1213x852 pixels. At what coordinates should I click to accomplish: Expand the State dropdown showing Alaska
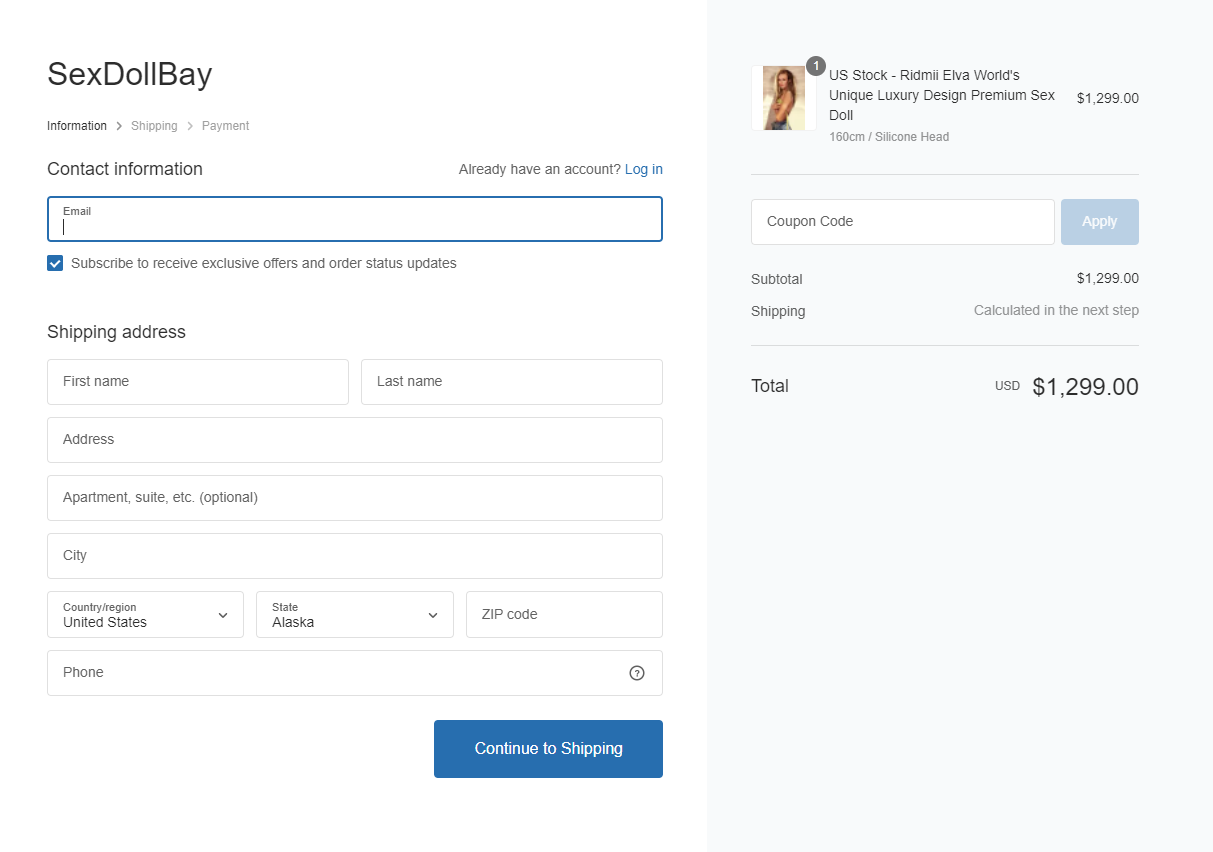pyautogui.click(x=354, y=615)
